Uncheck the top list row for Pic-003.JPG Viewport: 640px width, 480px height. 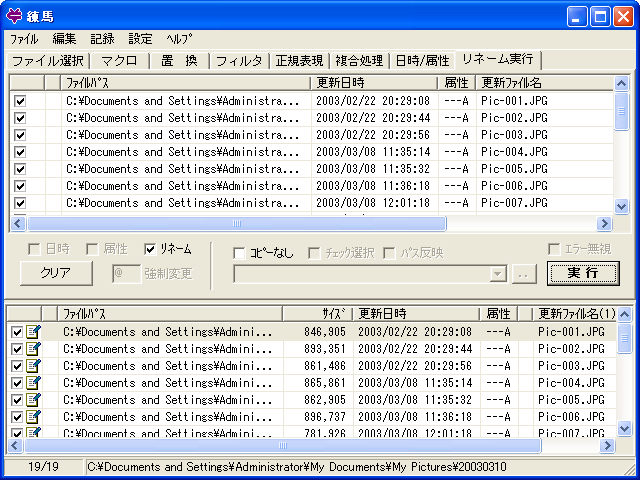point(20,135)
